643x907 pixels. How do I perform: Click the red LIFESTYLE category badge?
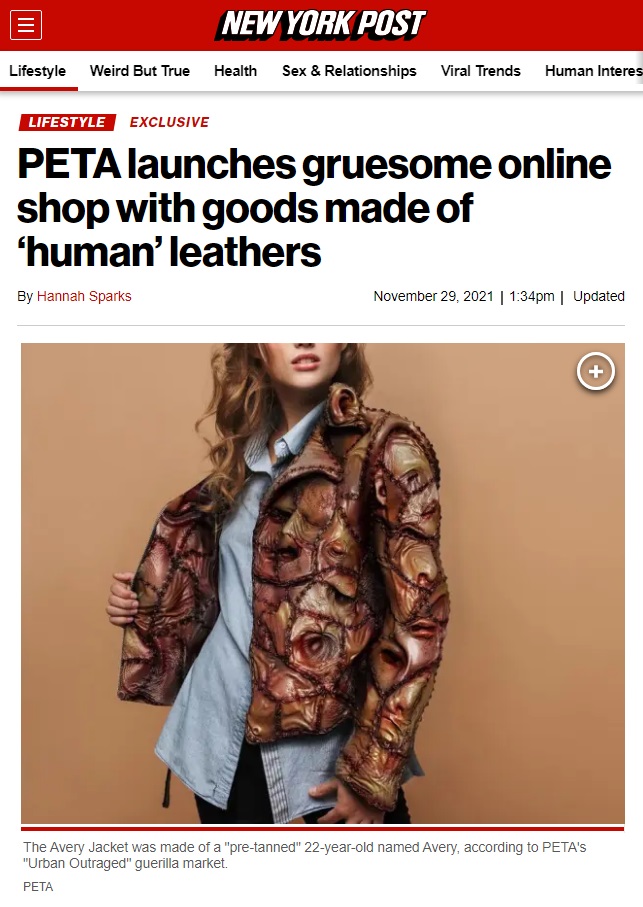click(x=67, y=122)
